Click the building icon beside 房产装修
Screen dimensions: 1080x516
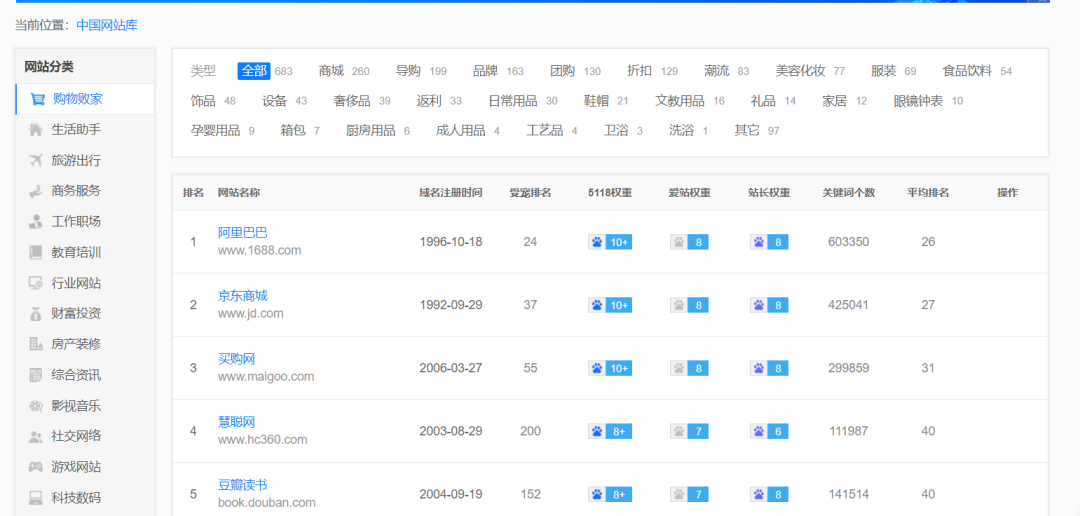click(x=36, y=344)
